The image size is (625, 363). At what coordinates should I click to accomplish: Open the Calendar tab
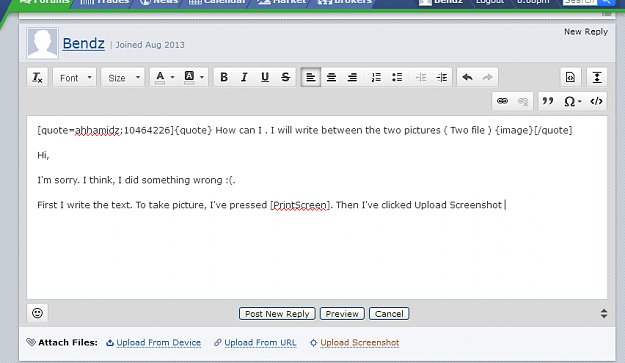[x=218, y=2]
